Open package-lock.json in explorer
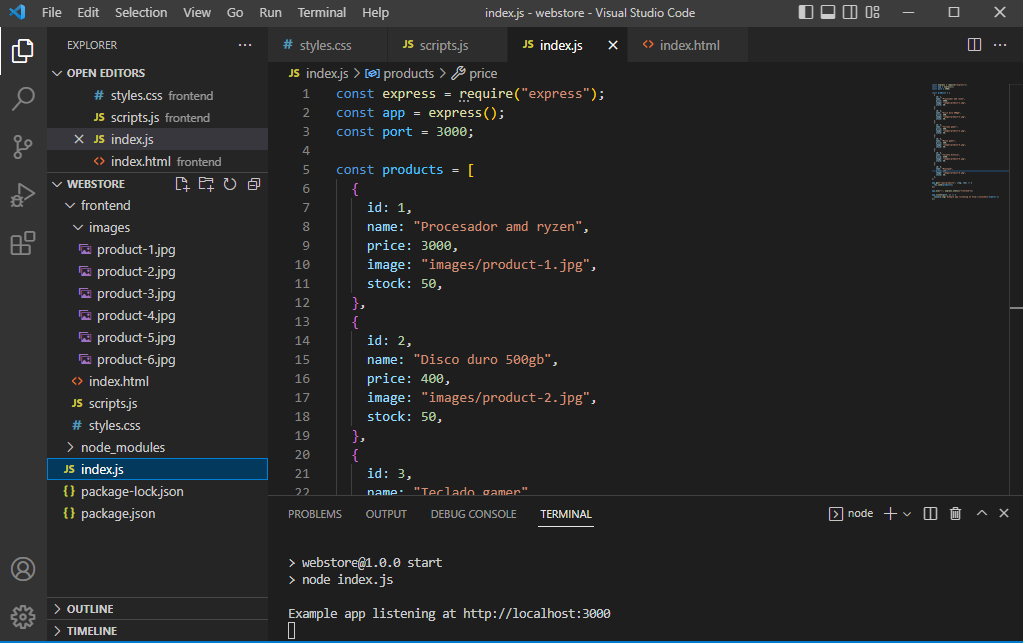The width and height of the screenshot is (1023, 643). point(157,492)
